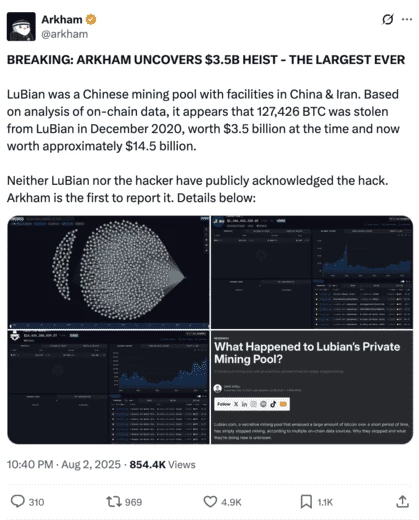
Task: Open the share upload icon
Action: [x=402, y=501]
